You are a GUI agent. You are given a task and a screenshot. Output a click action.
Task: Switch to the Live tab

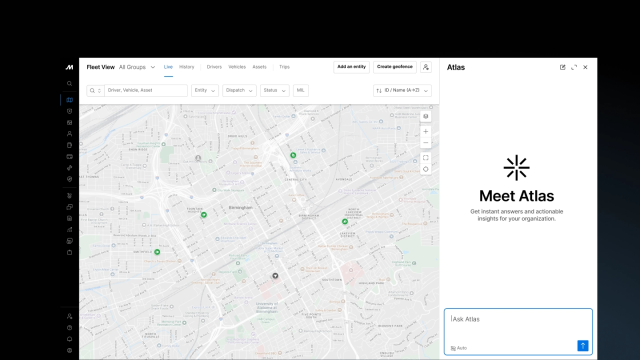pyautogui.click(x=168, y=67)
